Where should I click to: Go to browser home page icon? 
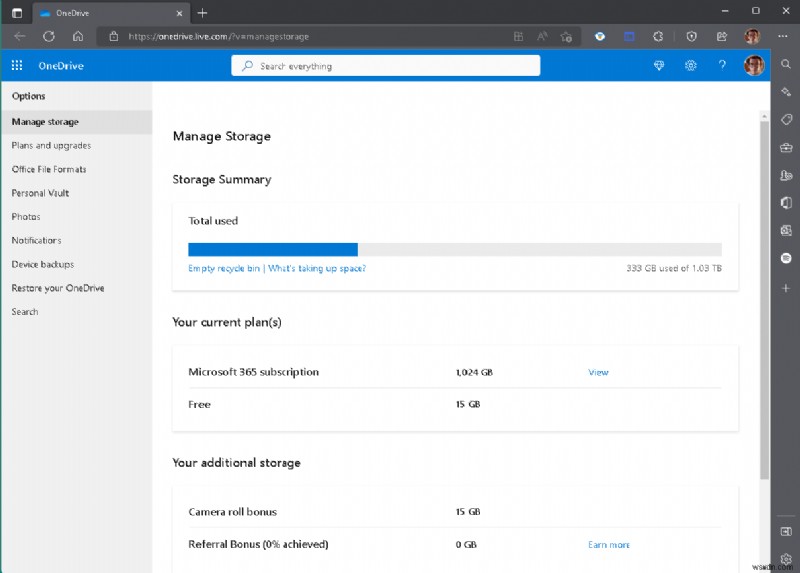coord(78,36)
